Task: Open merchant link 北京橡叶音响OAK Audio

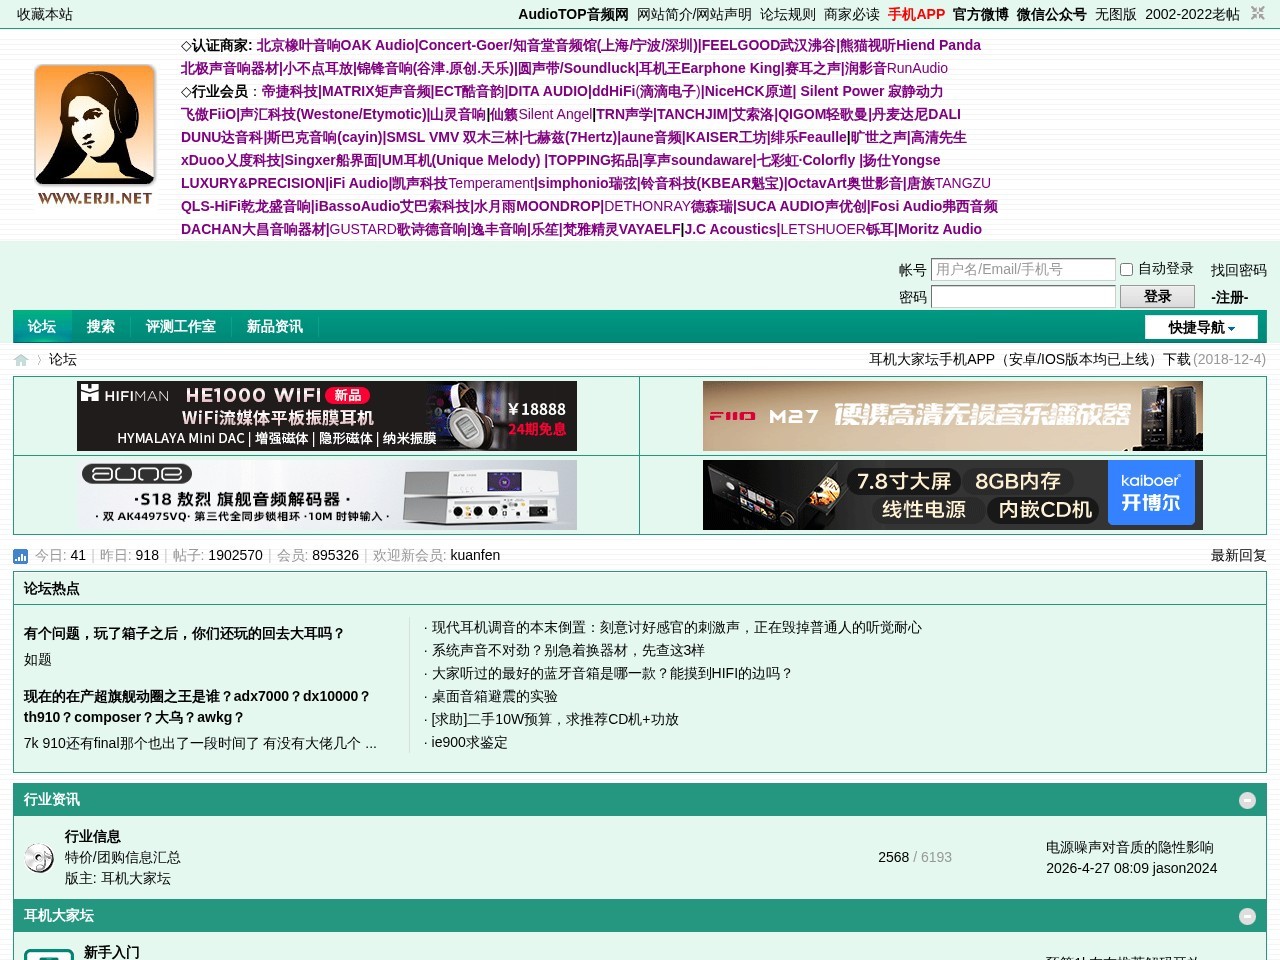Action: (x=335, y=45)
